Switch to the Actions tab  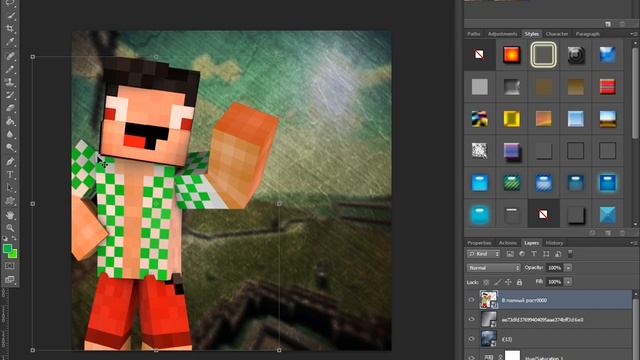click(508, 243)
